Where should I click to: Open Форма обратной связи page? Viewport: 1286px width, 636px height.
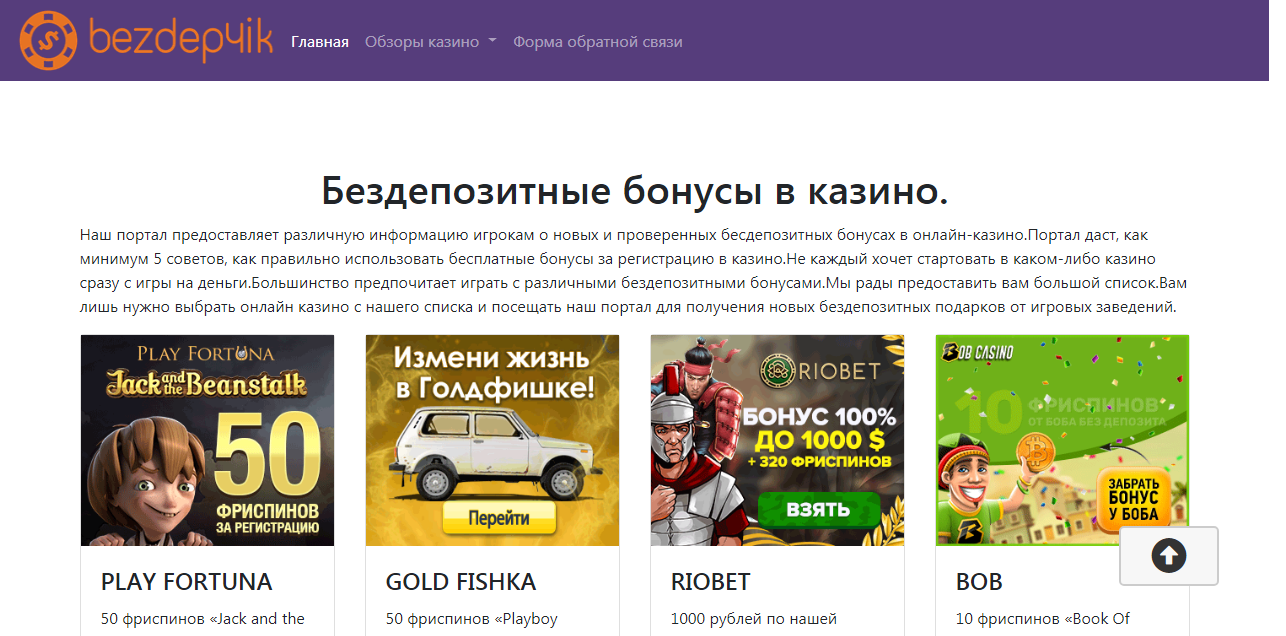598,42
